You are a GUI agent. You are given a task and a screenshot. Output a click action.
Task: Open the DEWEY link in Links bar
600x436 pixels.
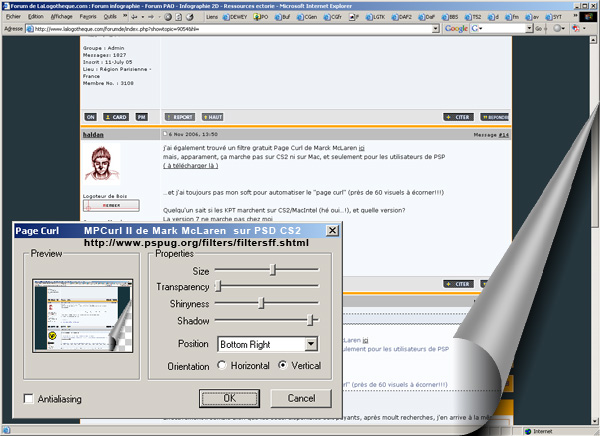[x=235, y=17]
